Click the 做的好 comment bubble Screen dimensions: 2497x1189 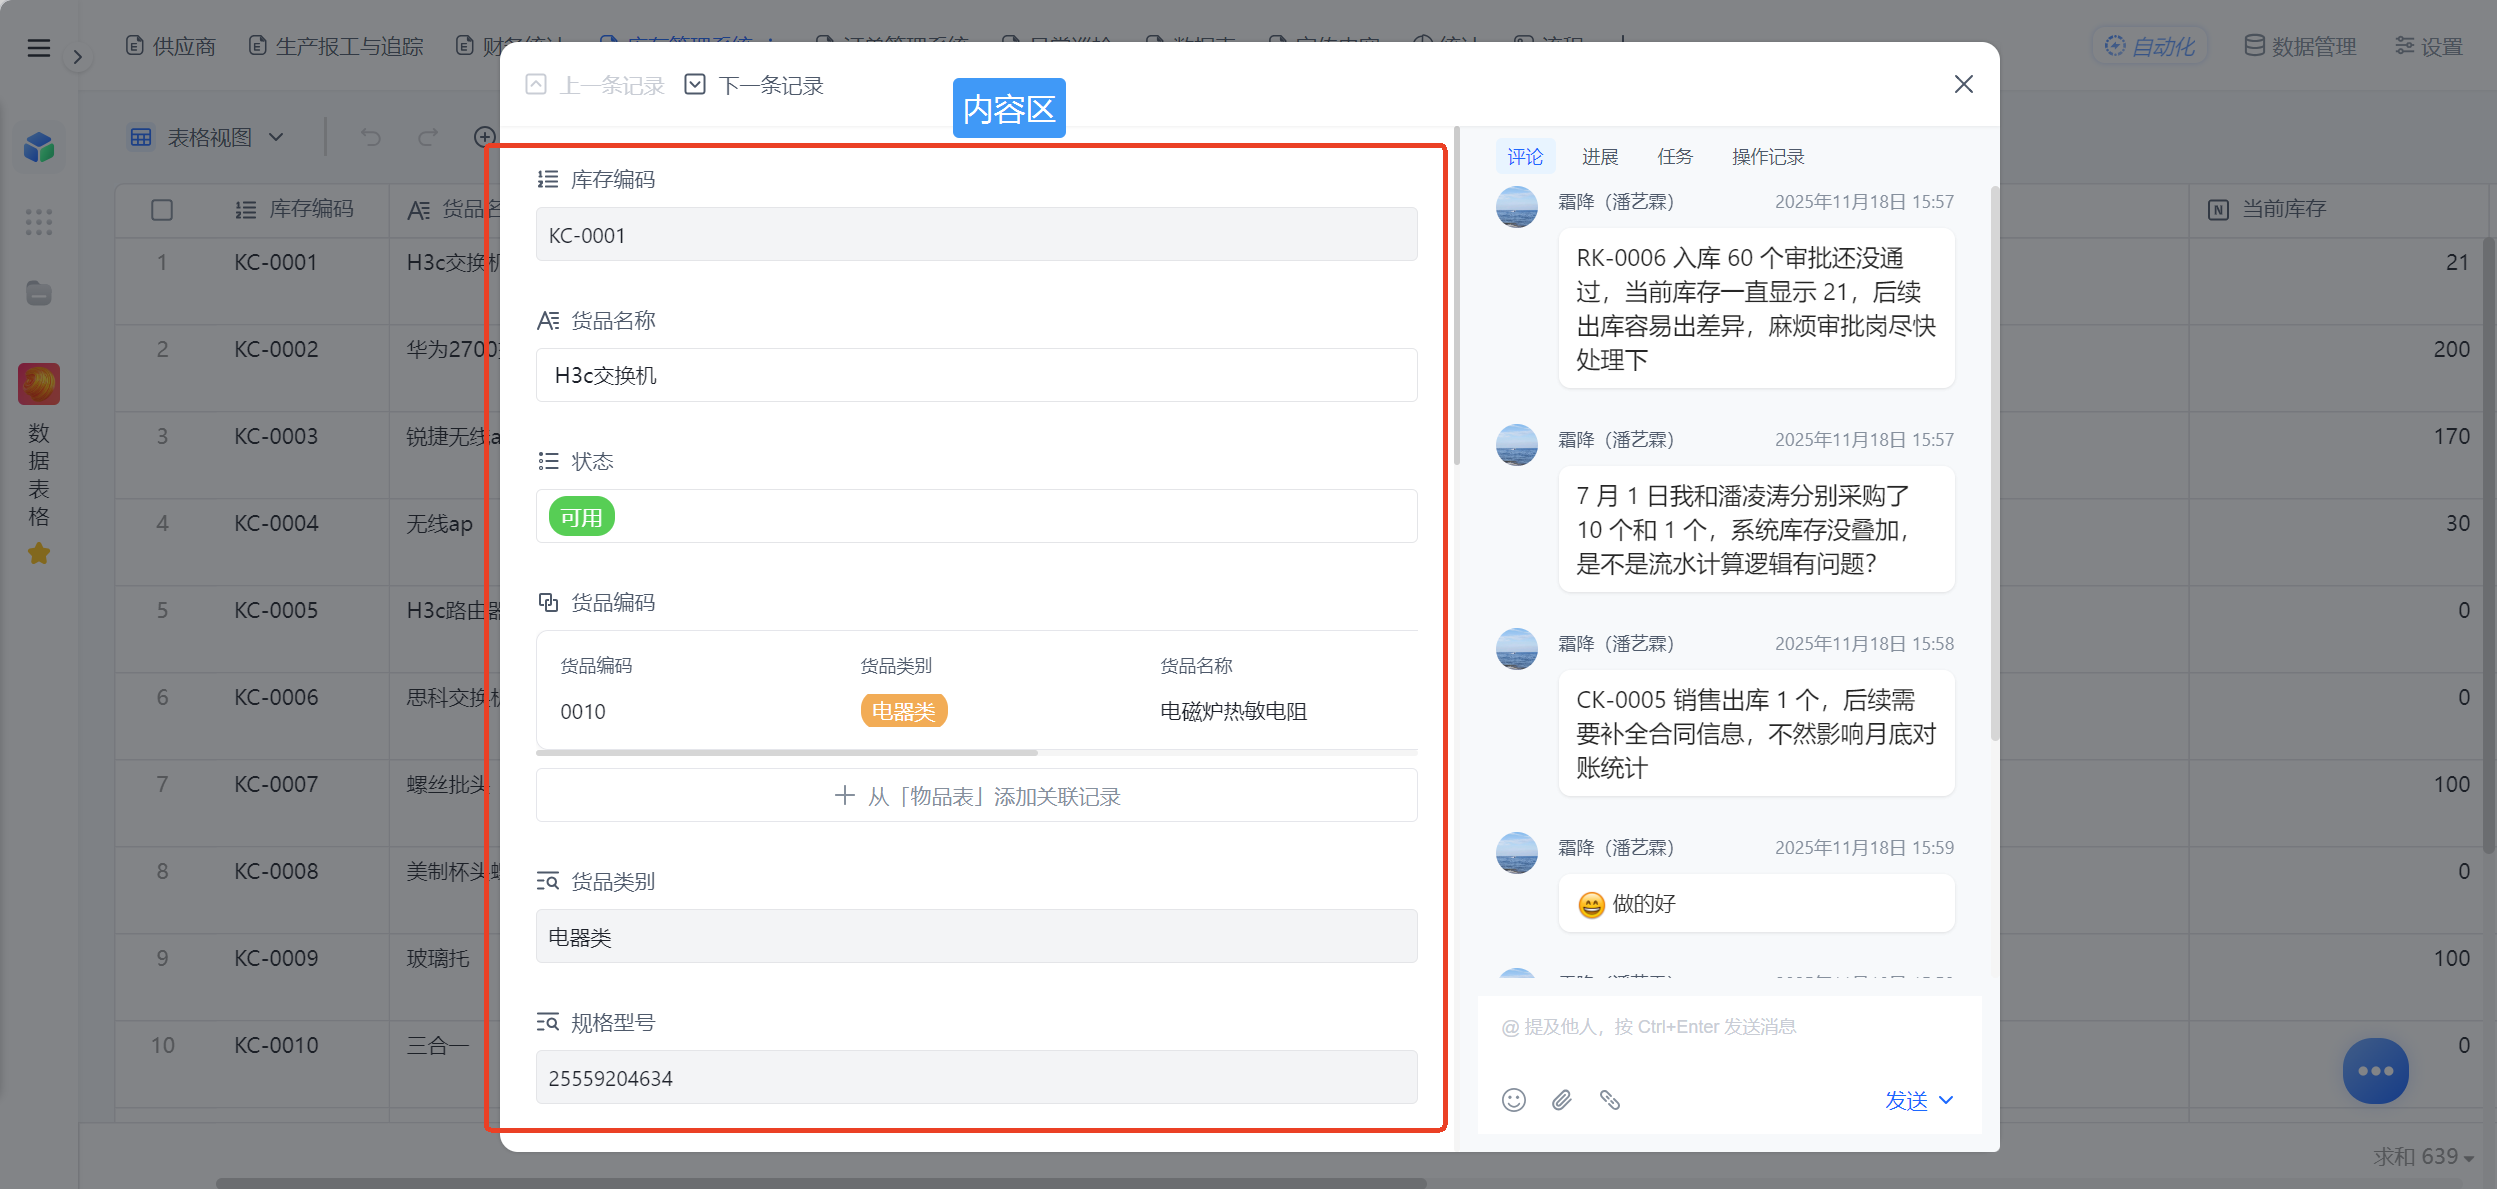(1756, 904)
